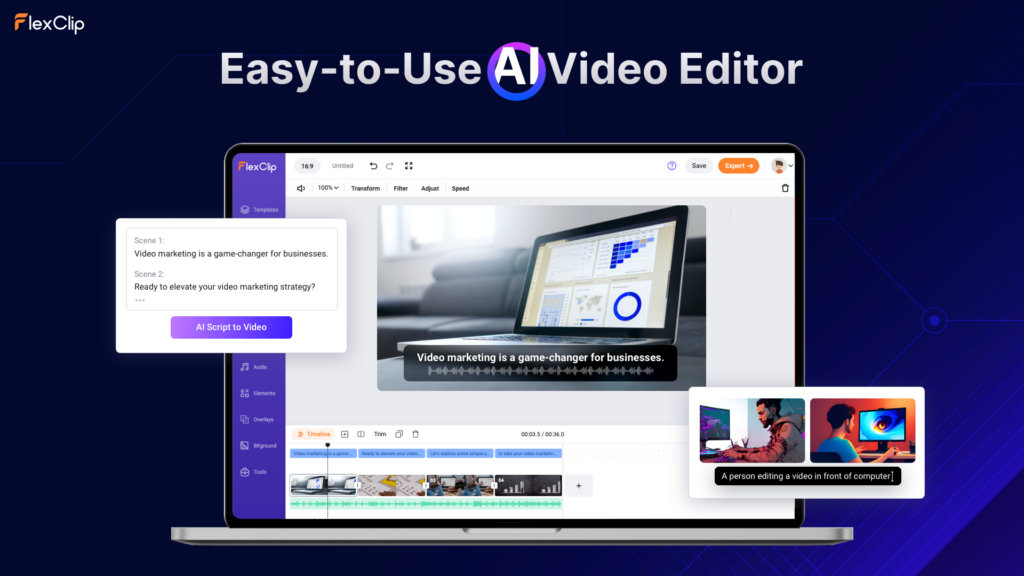Open the 16:9 aspect ratio selector
The height and width of the screenshot is (576, 1024).
pyautogui.click(x=307, y=166)
